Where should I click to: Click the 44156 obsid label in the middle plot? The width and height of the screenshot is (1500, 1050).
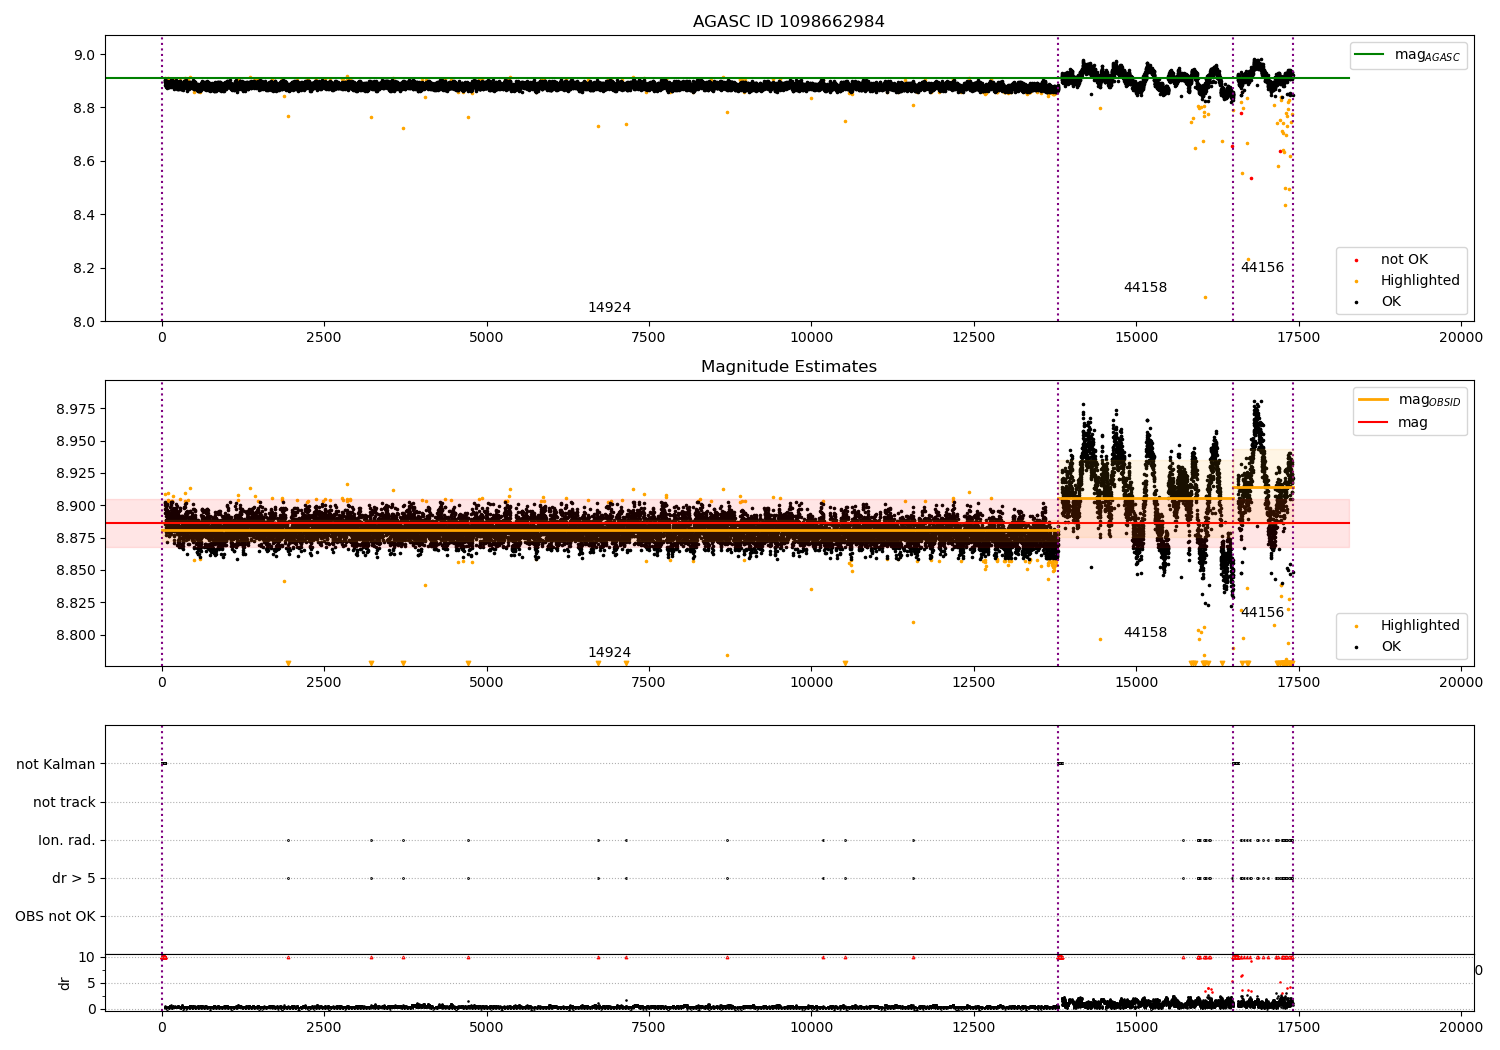pyautogui.click(x=1262, y=613)
